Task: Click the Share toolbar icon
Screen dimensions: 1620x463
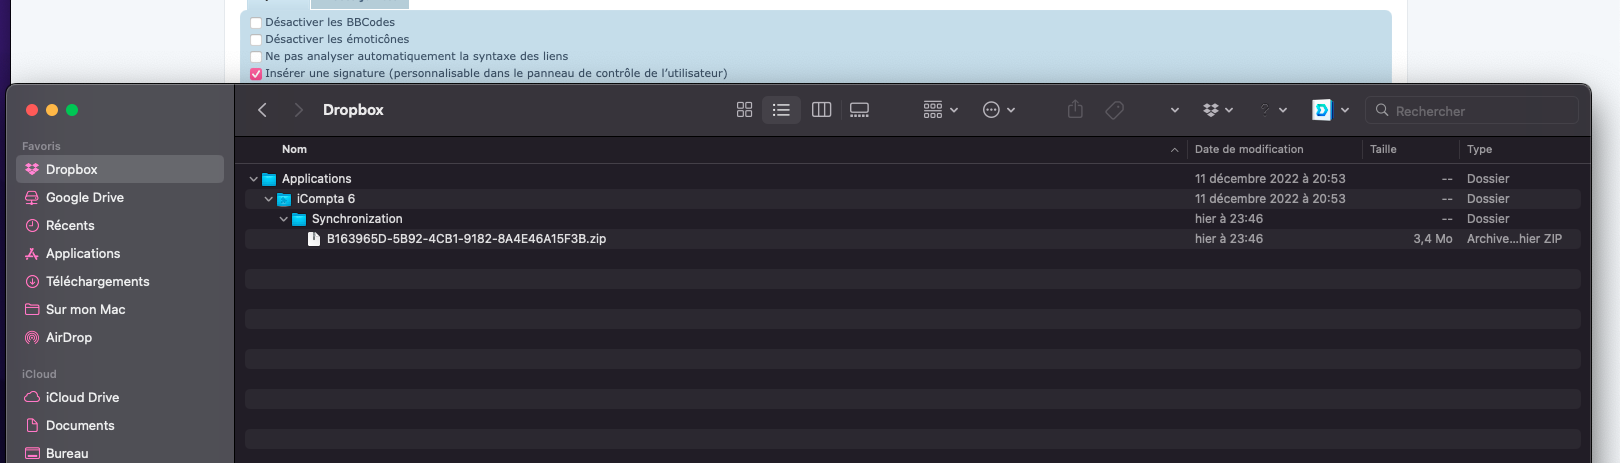Action: 1075,110
